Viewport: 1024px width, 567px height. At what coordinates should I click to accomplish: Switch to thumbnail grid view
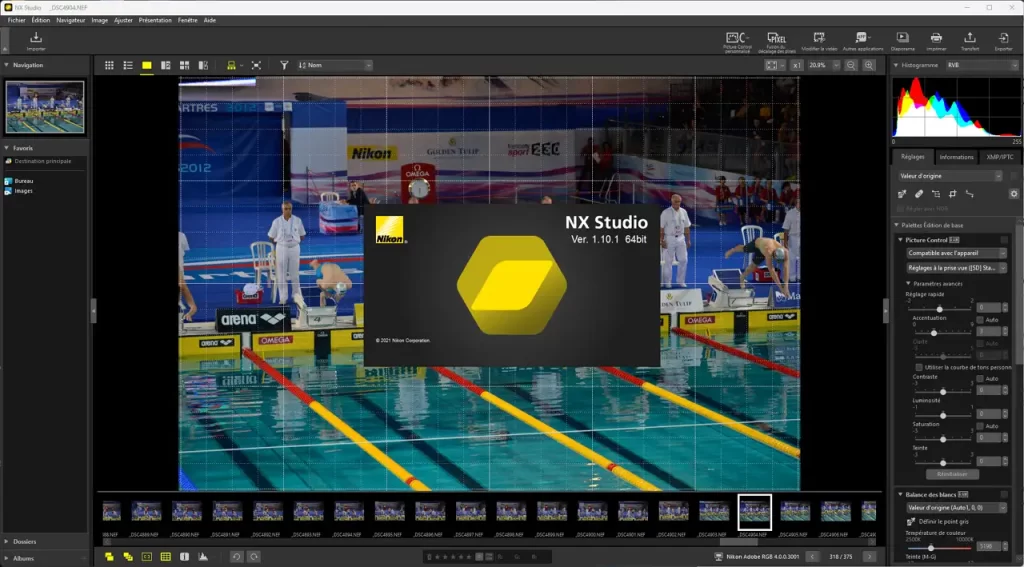click(x=109, y=65)
